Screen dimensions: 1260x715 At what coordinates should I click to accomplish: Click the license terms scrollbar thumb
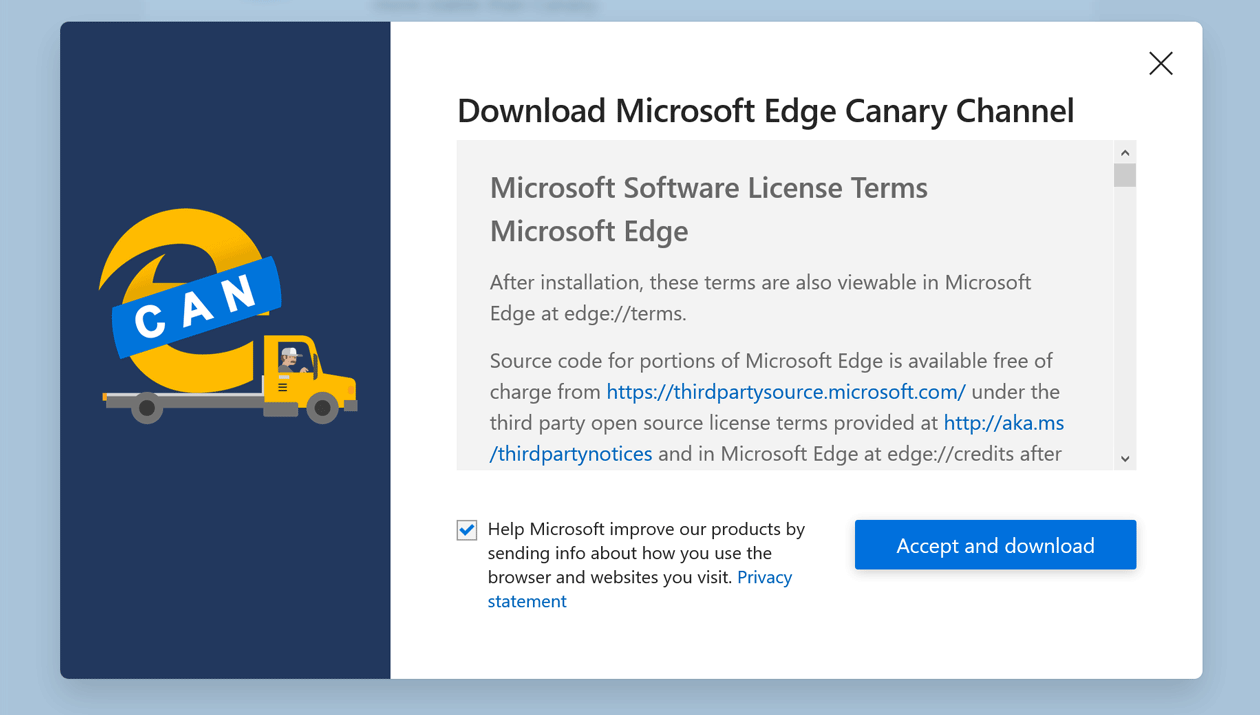coord(1125,175)
